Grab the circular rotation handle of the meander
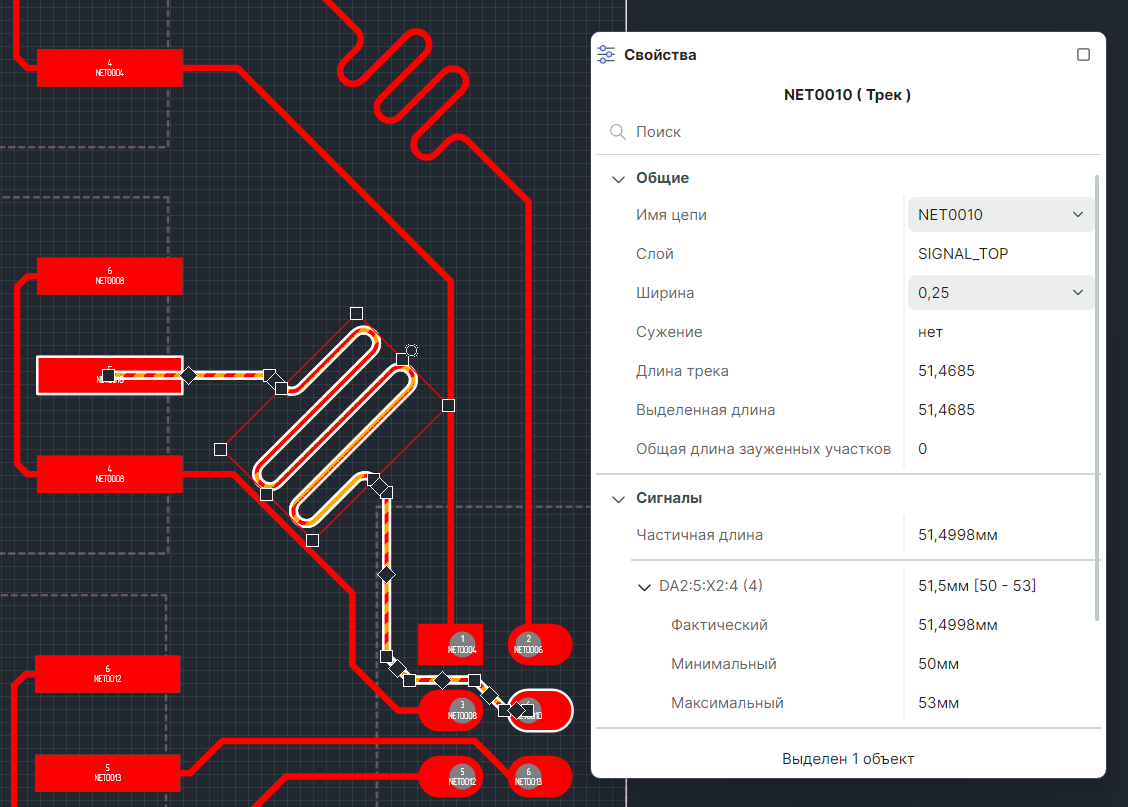The height and width of the screenshot is (807, 1128). [411, 350]
